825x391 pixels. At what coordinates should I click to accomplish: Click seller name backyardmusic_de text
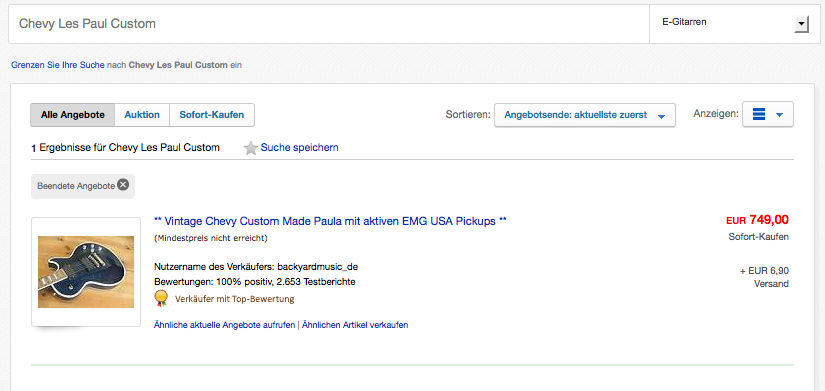pos(318,266)
